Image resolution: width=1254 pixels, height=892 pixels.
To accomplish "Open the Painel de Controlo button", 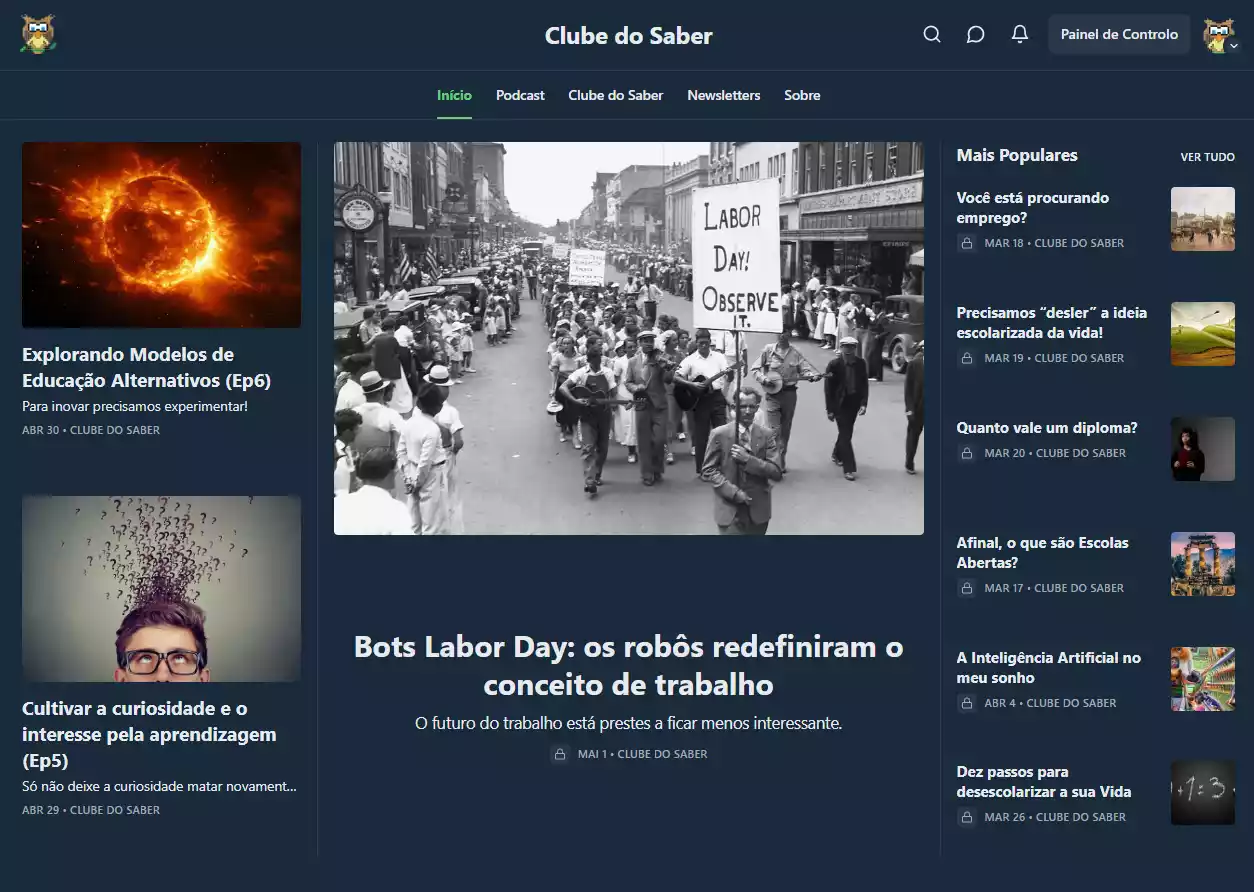I will (1119, 35).
